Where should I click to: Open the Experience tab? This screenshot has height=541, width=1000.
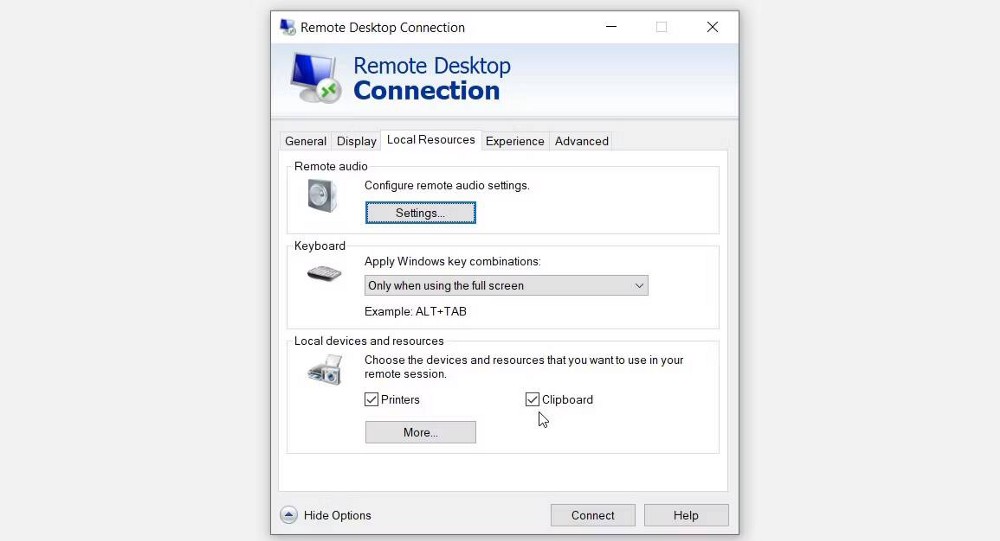coord(515,141)
